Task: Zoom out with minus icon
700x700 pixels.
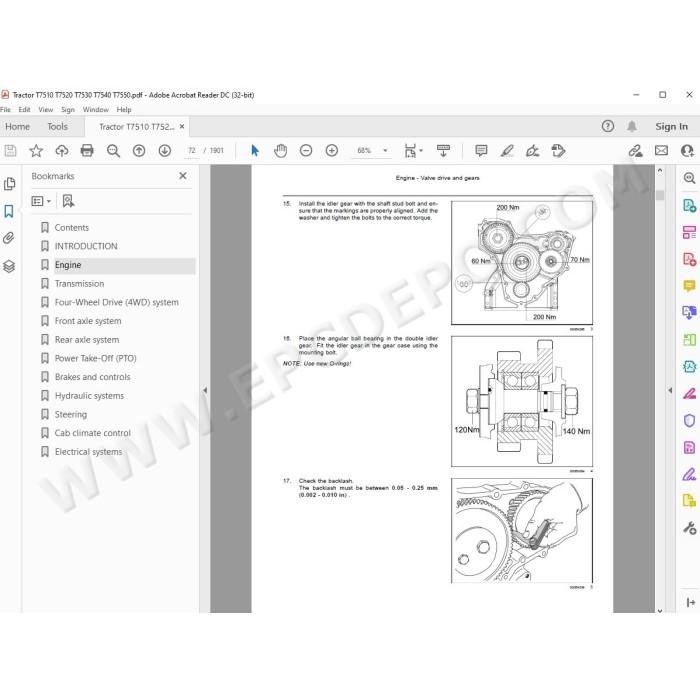Action: point(306,151)
